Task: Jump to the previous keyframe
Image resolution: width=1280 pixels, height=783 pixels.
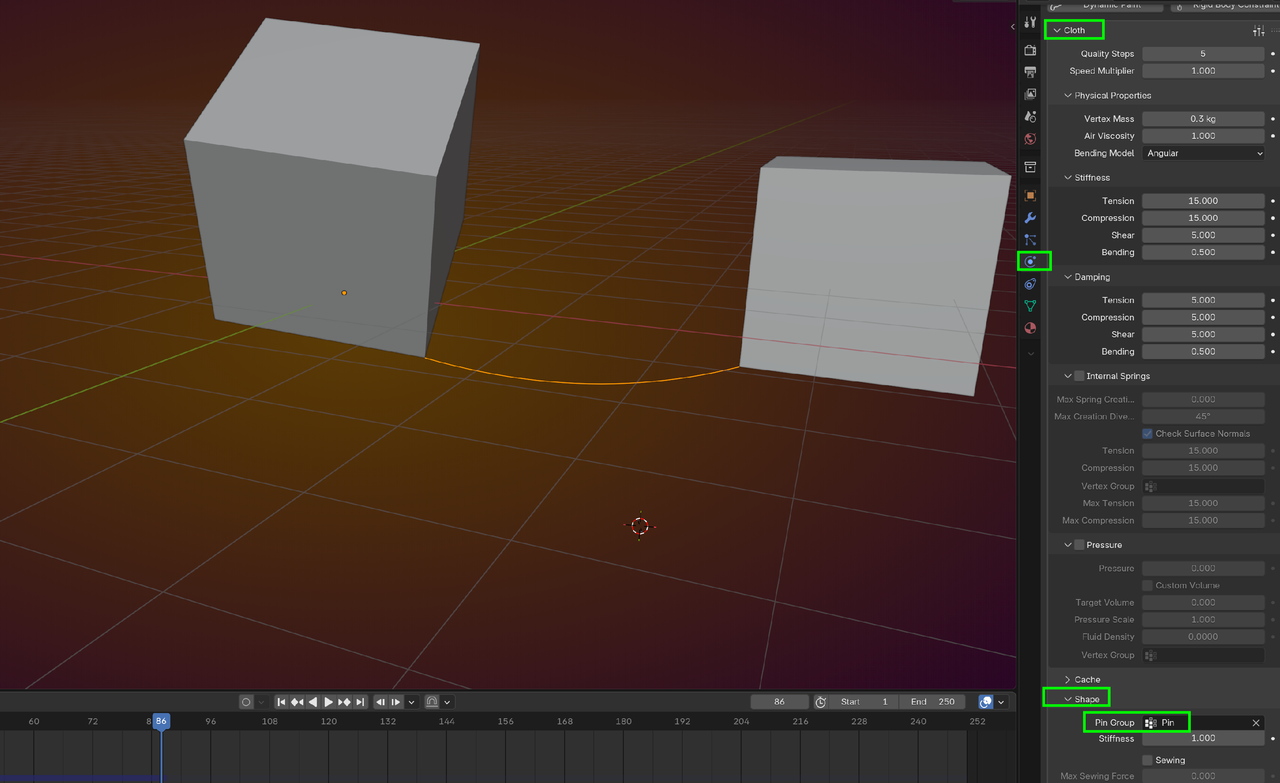Action: pyautogui.click(x=297, y=702)
